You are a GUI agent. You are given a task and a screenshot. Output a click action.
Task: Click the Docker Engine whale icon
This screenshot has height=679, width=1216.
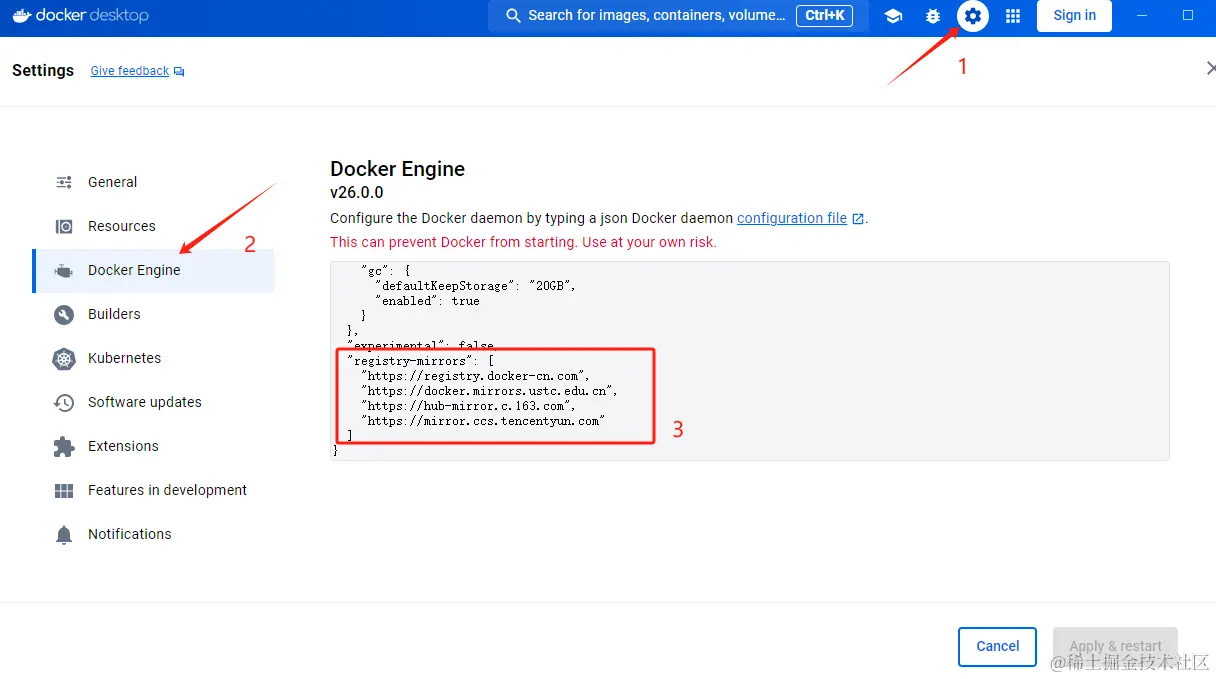64,271
